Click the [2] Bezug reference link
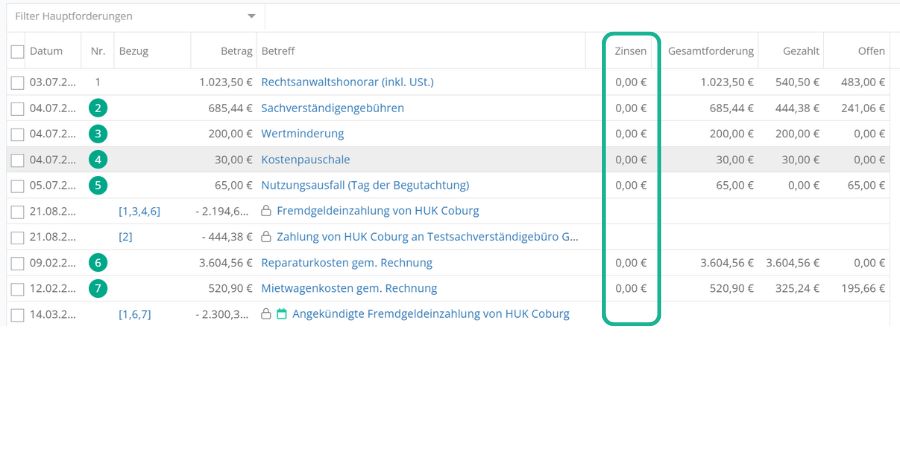Screen dimensions: 900x450 tap(126, 237)
